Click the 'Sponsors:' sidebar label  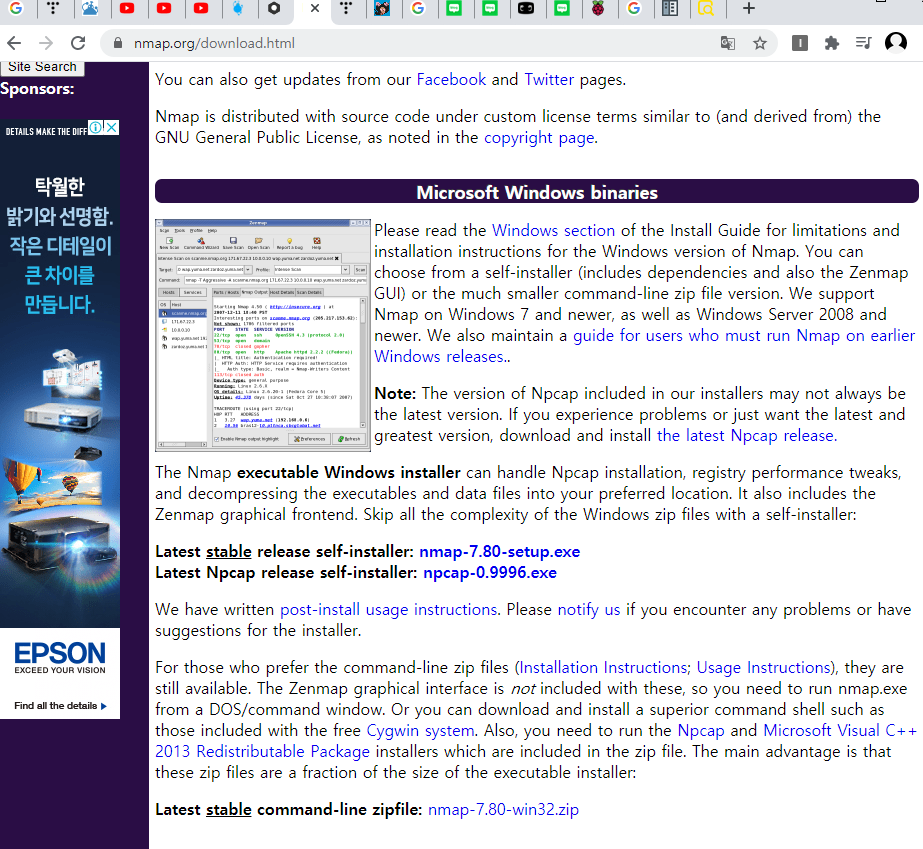(37, 89)
